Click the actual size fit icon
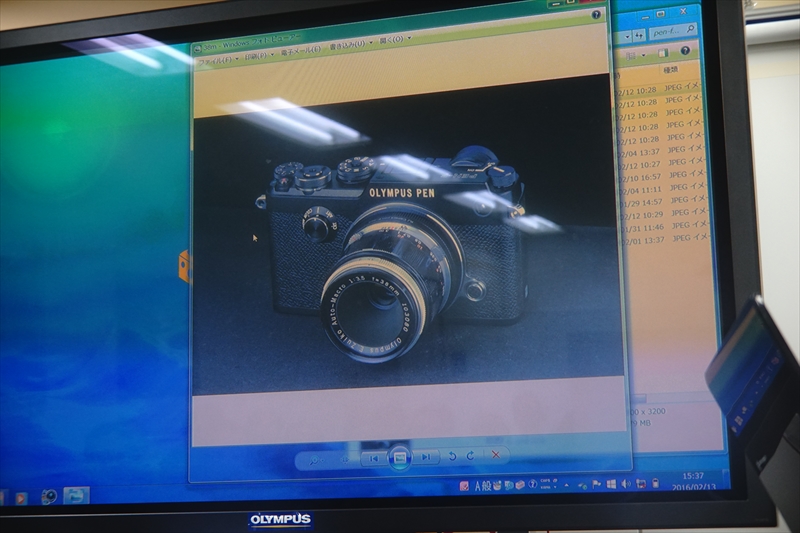The image size is (800, 533). point(345,460)
